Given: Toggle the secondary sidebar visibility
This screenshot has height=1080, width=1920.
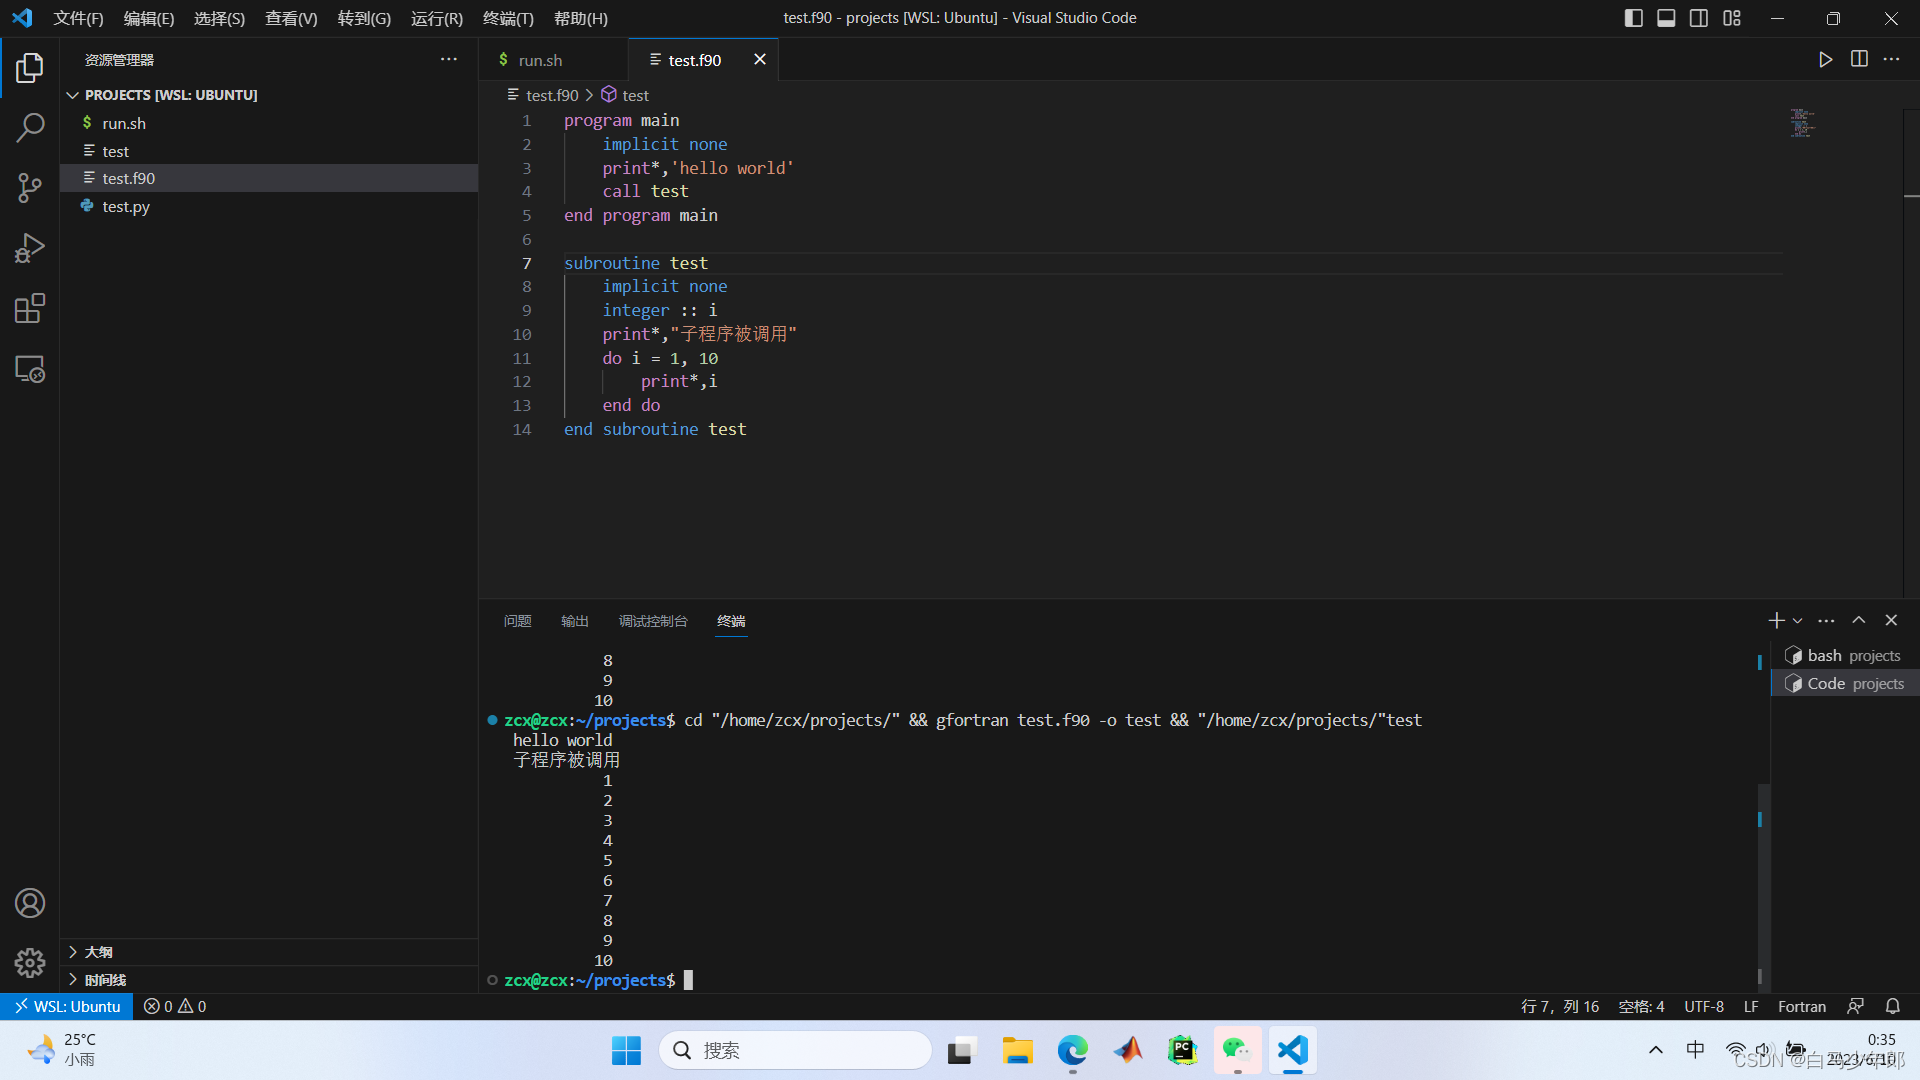Looking at the screenshot, I should point(1699,18).
